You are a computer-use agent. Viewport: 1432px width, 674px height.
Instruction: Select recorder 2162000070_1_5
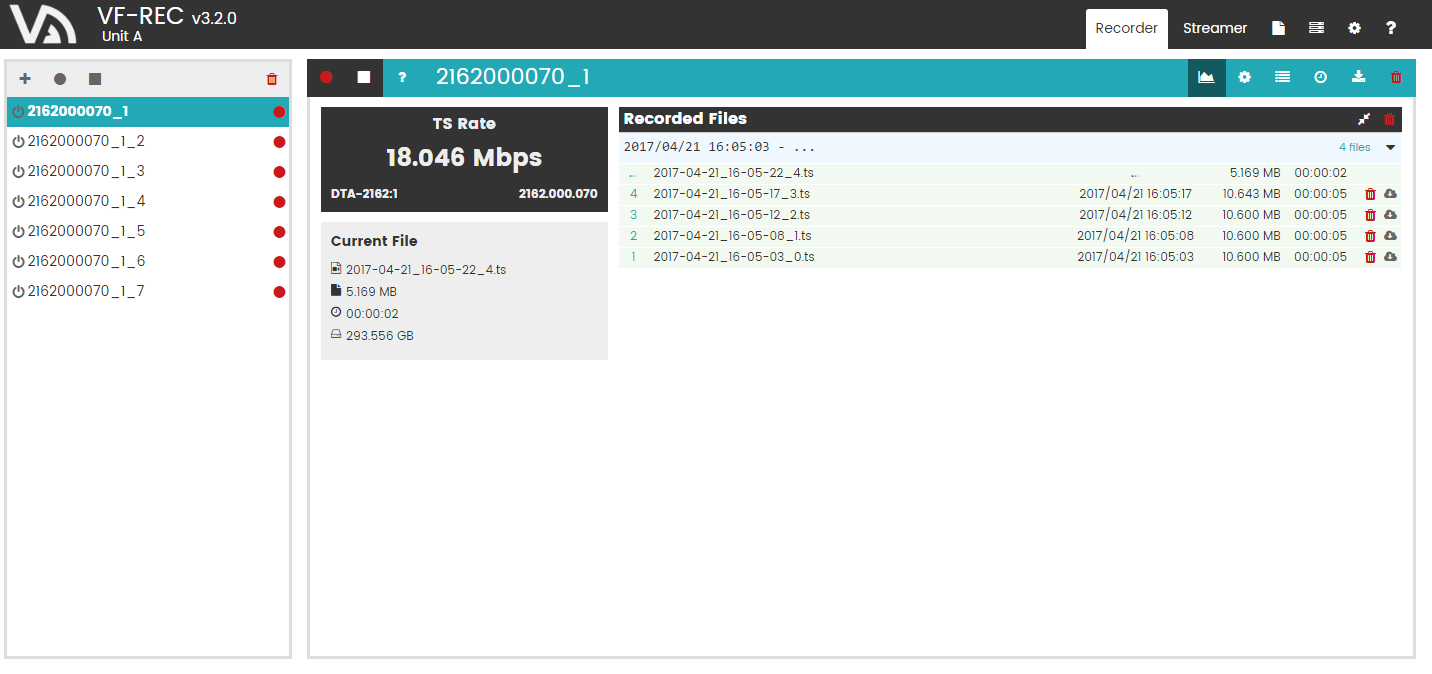148,231
